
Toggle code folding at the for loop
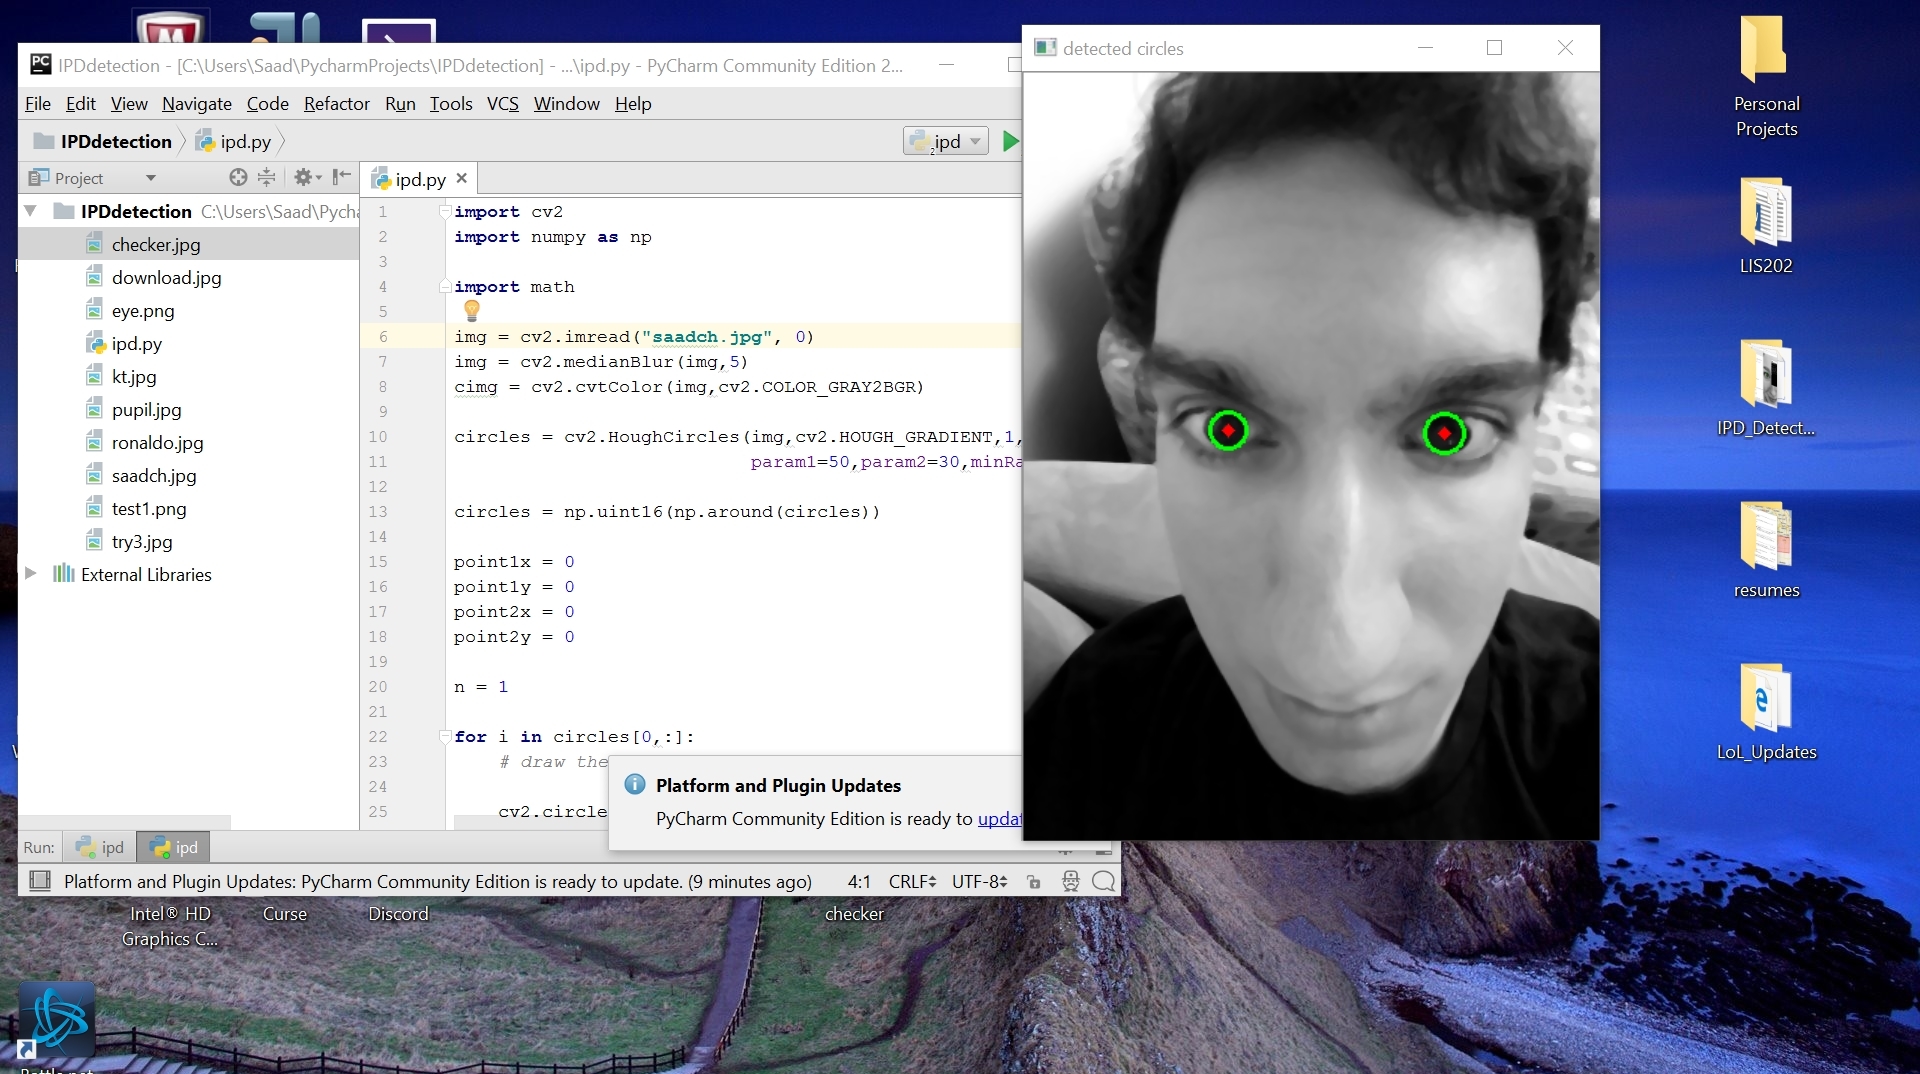445,737
